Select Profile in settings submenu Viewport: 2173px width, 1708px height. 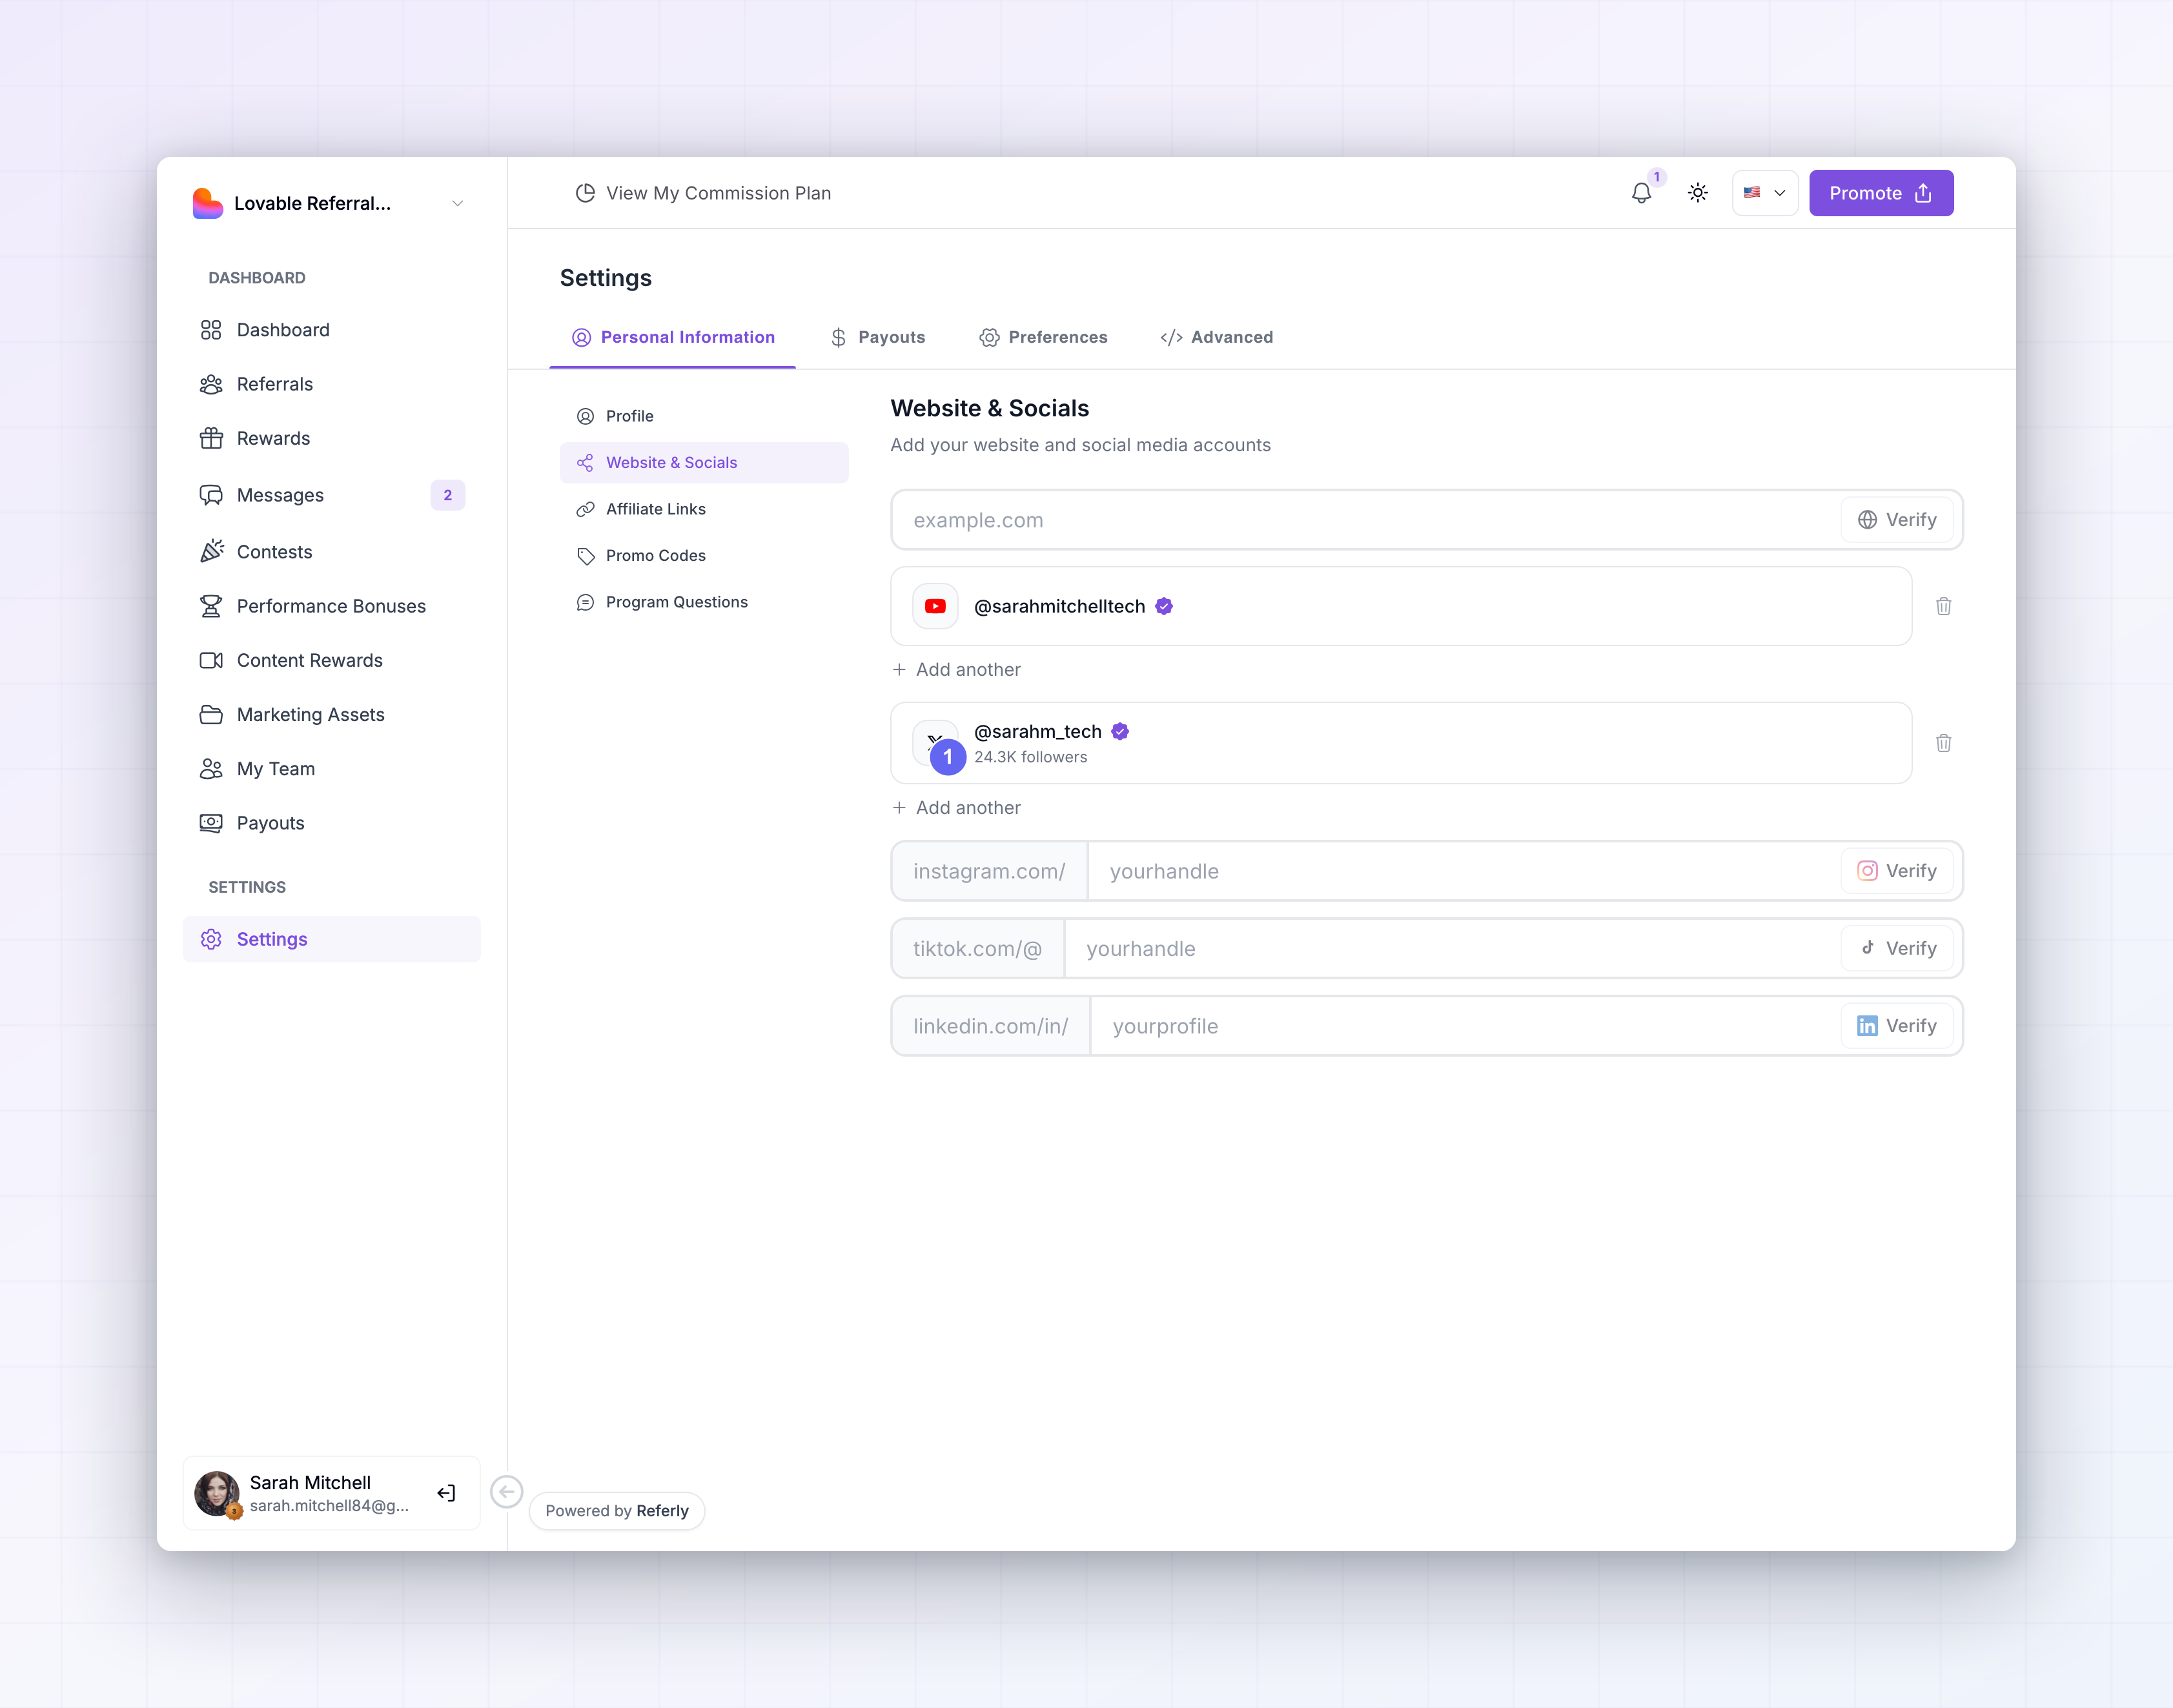pos(704,416)
